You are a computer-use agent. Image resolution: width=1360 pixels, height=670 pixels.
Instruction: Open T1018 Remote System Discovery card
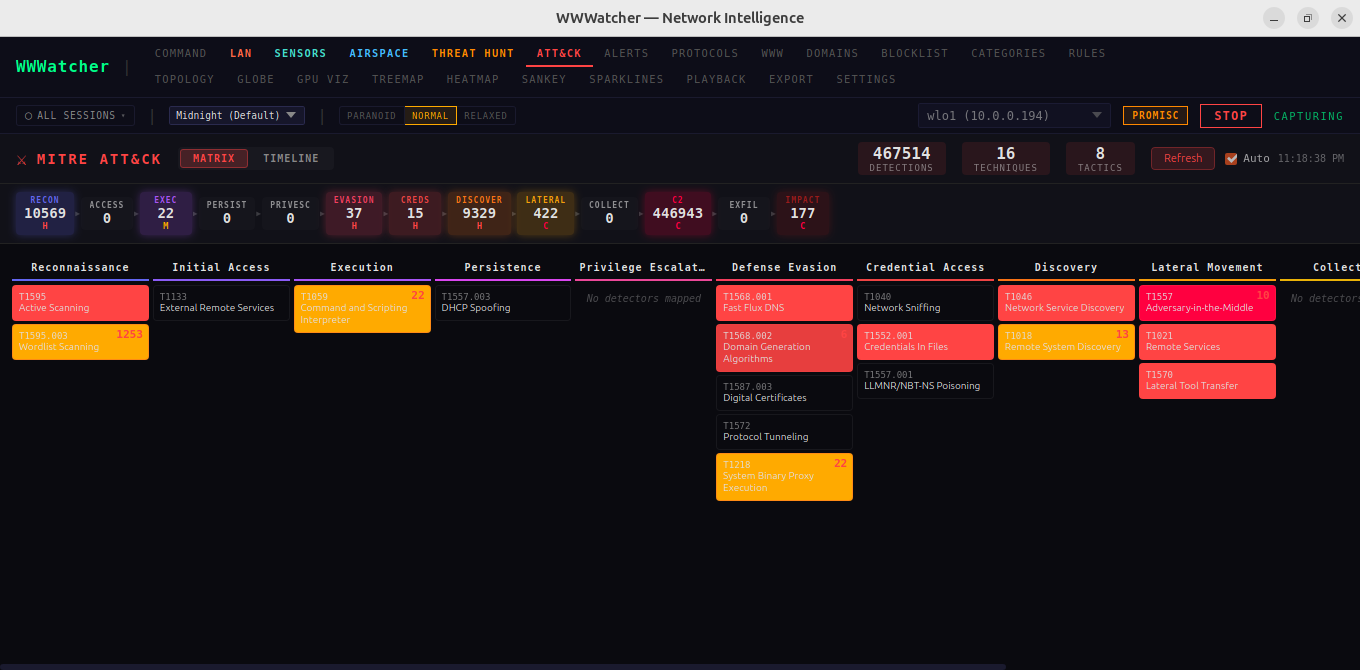click(1066, 341)
